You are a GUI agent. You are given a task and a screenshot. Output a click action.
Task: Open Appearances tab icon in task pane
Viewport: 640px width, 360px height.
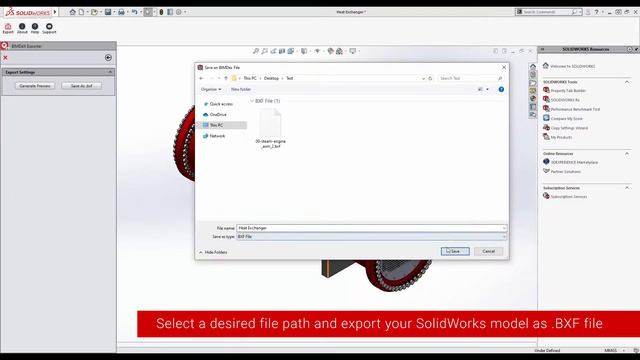(x=533, y=99)
